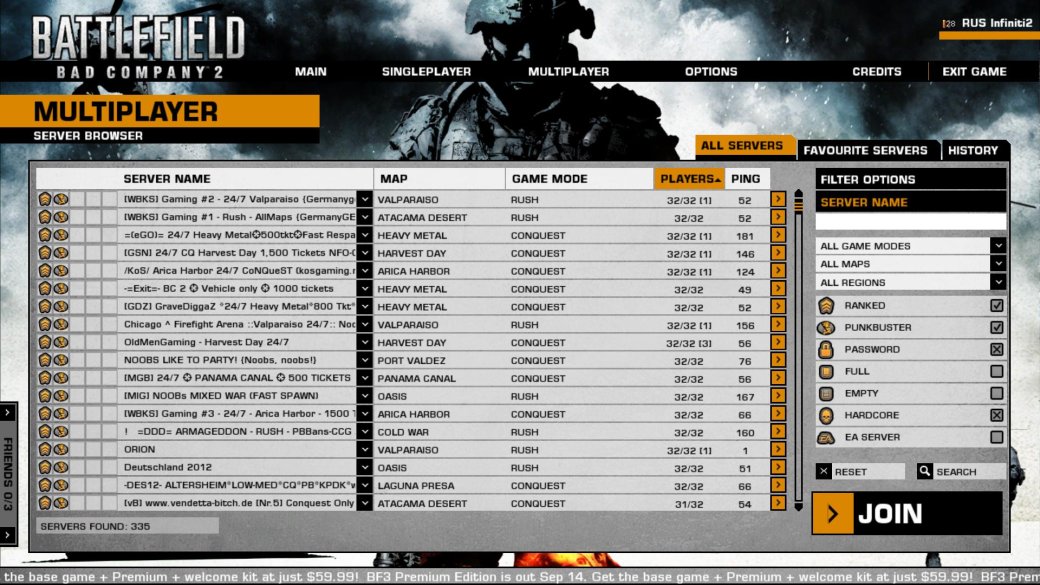Viewport: 1040px width, 585px height.
Task: Click the Password padlock icon
Action: pyautogui.click(x=826, y=350)
